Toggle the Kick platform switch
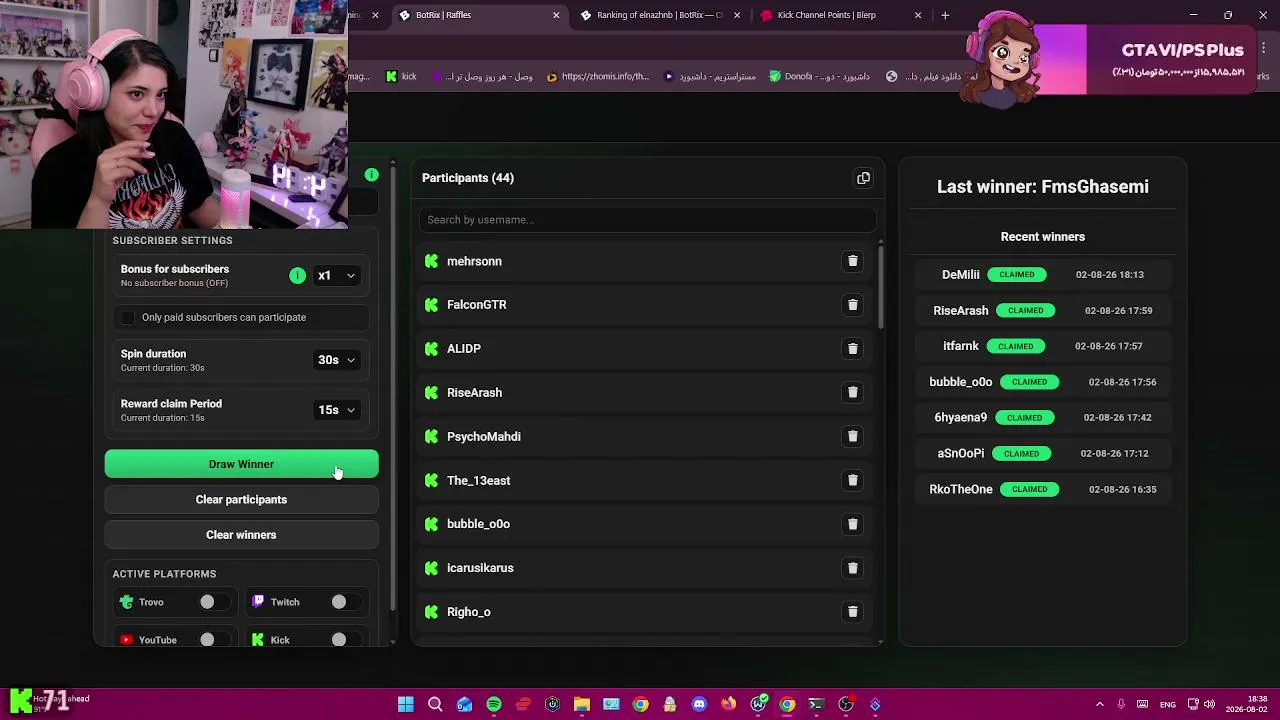Image resolution: width=1280 pixels, height=720 pixels. click(345, 640)
